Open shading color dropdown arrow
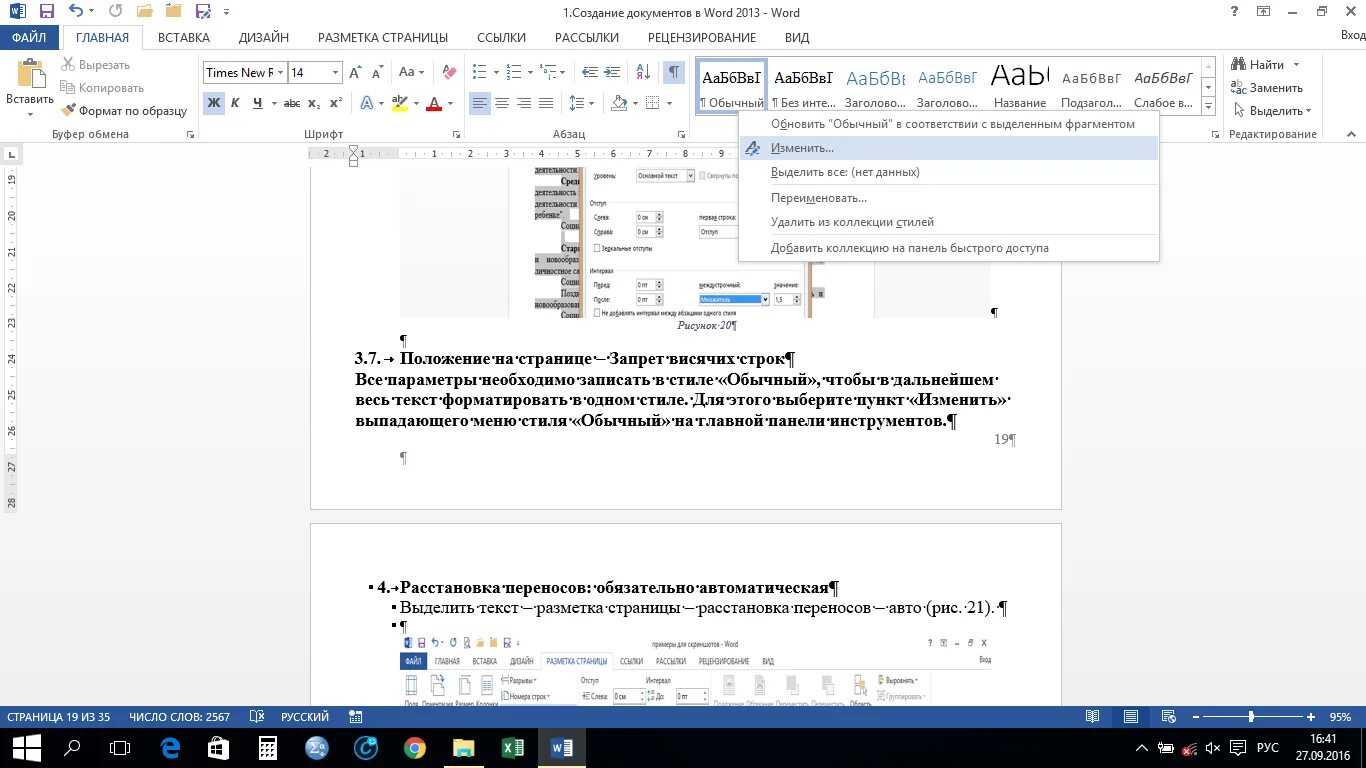1366x768 pixels. 634,103
